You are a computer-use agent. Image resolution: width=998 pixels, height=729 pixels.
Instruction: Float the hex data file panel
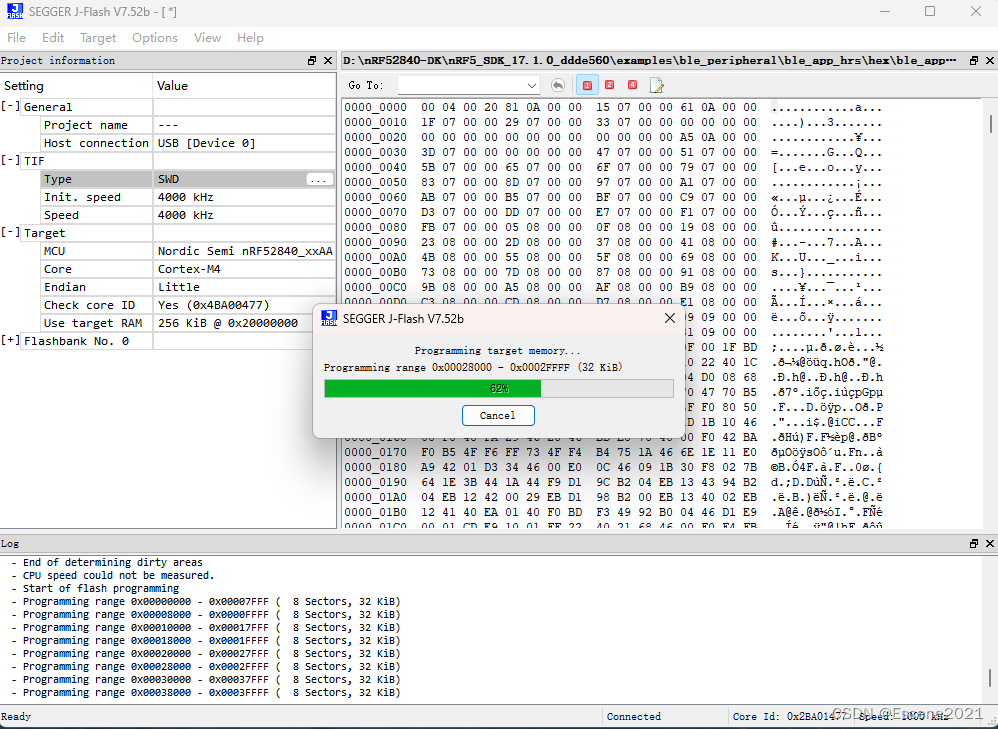[x=974, y=60]
